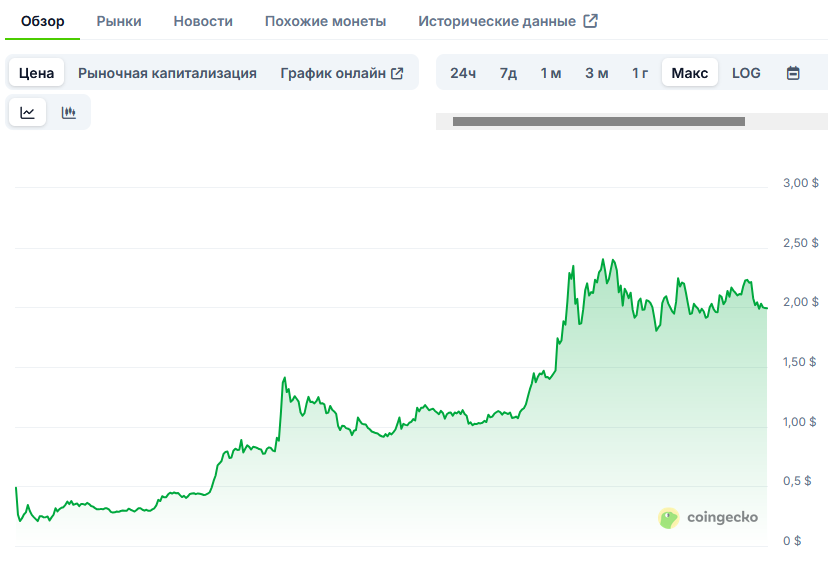This screenshot has width=830, height=563.
Task: Select Макс time range
Action: (690, 73)
